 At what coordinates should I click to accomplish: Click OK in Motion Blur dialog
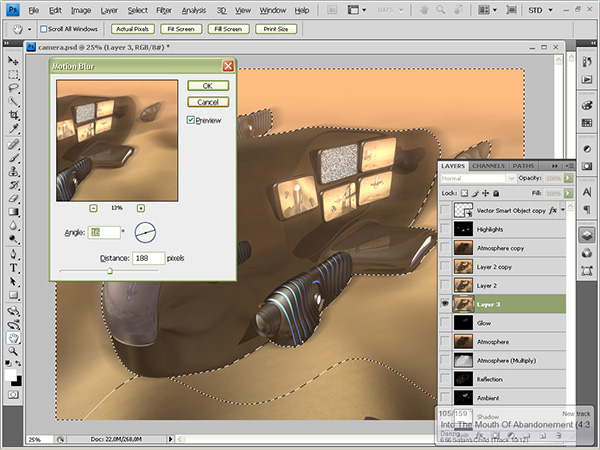[x=208, y=86]
